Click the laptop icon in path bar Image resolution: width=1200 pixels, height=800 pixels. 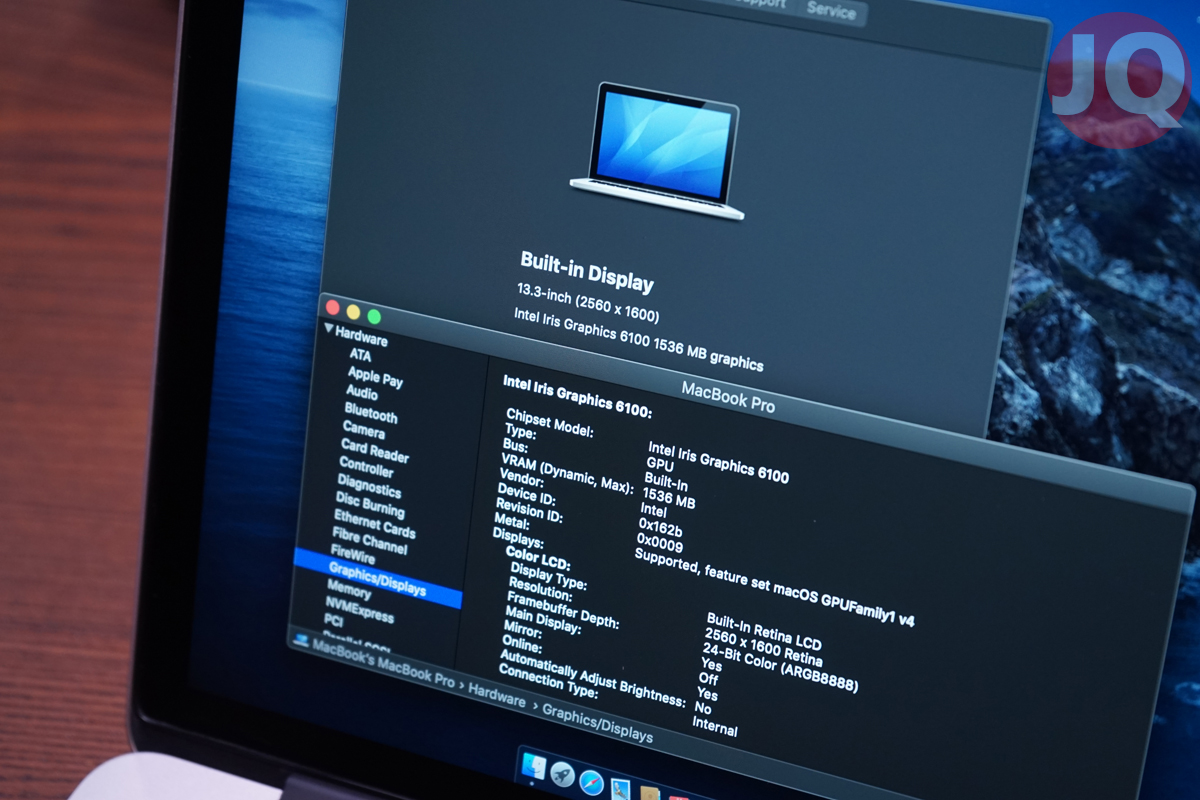[300, 638]
